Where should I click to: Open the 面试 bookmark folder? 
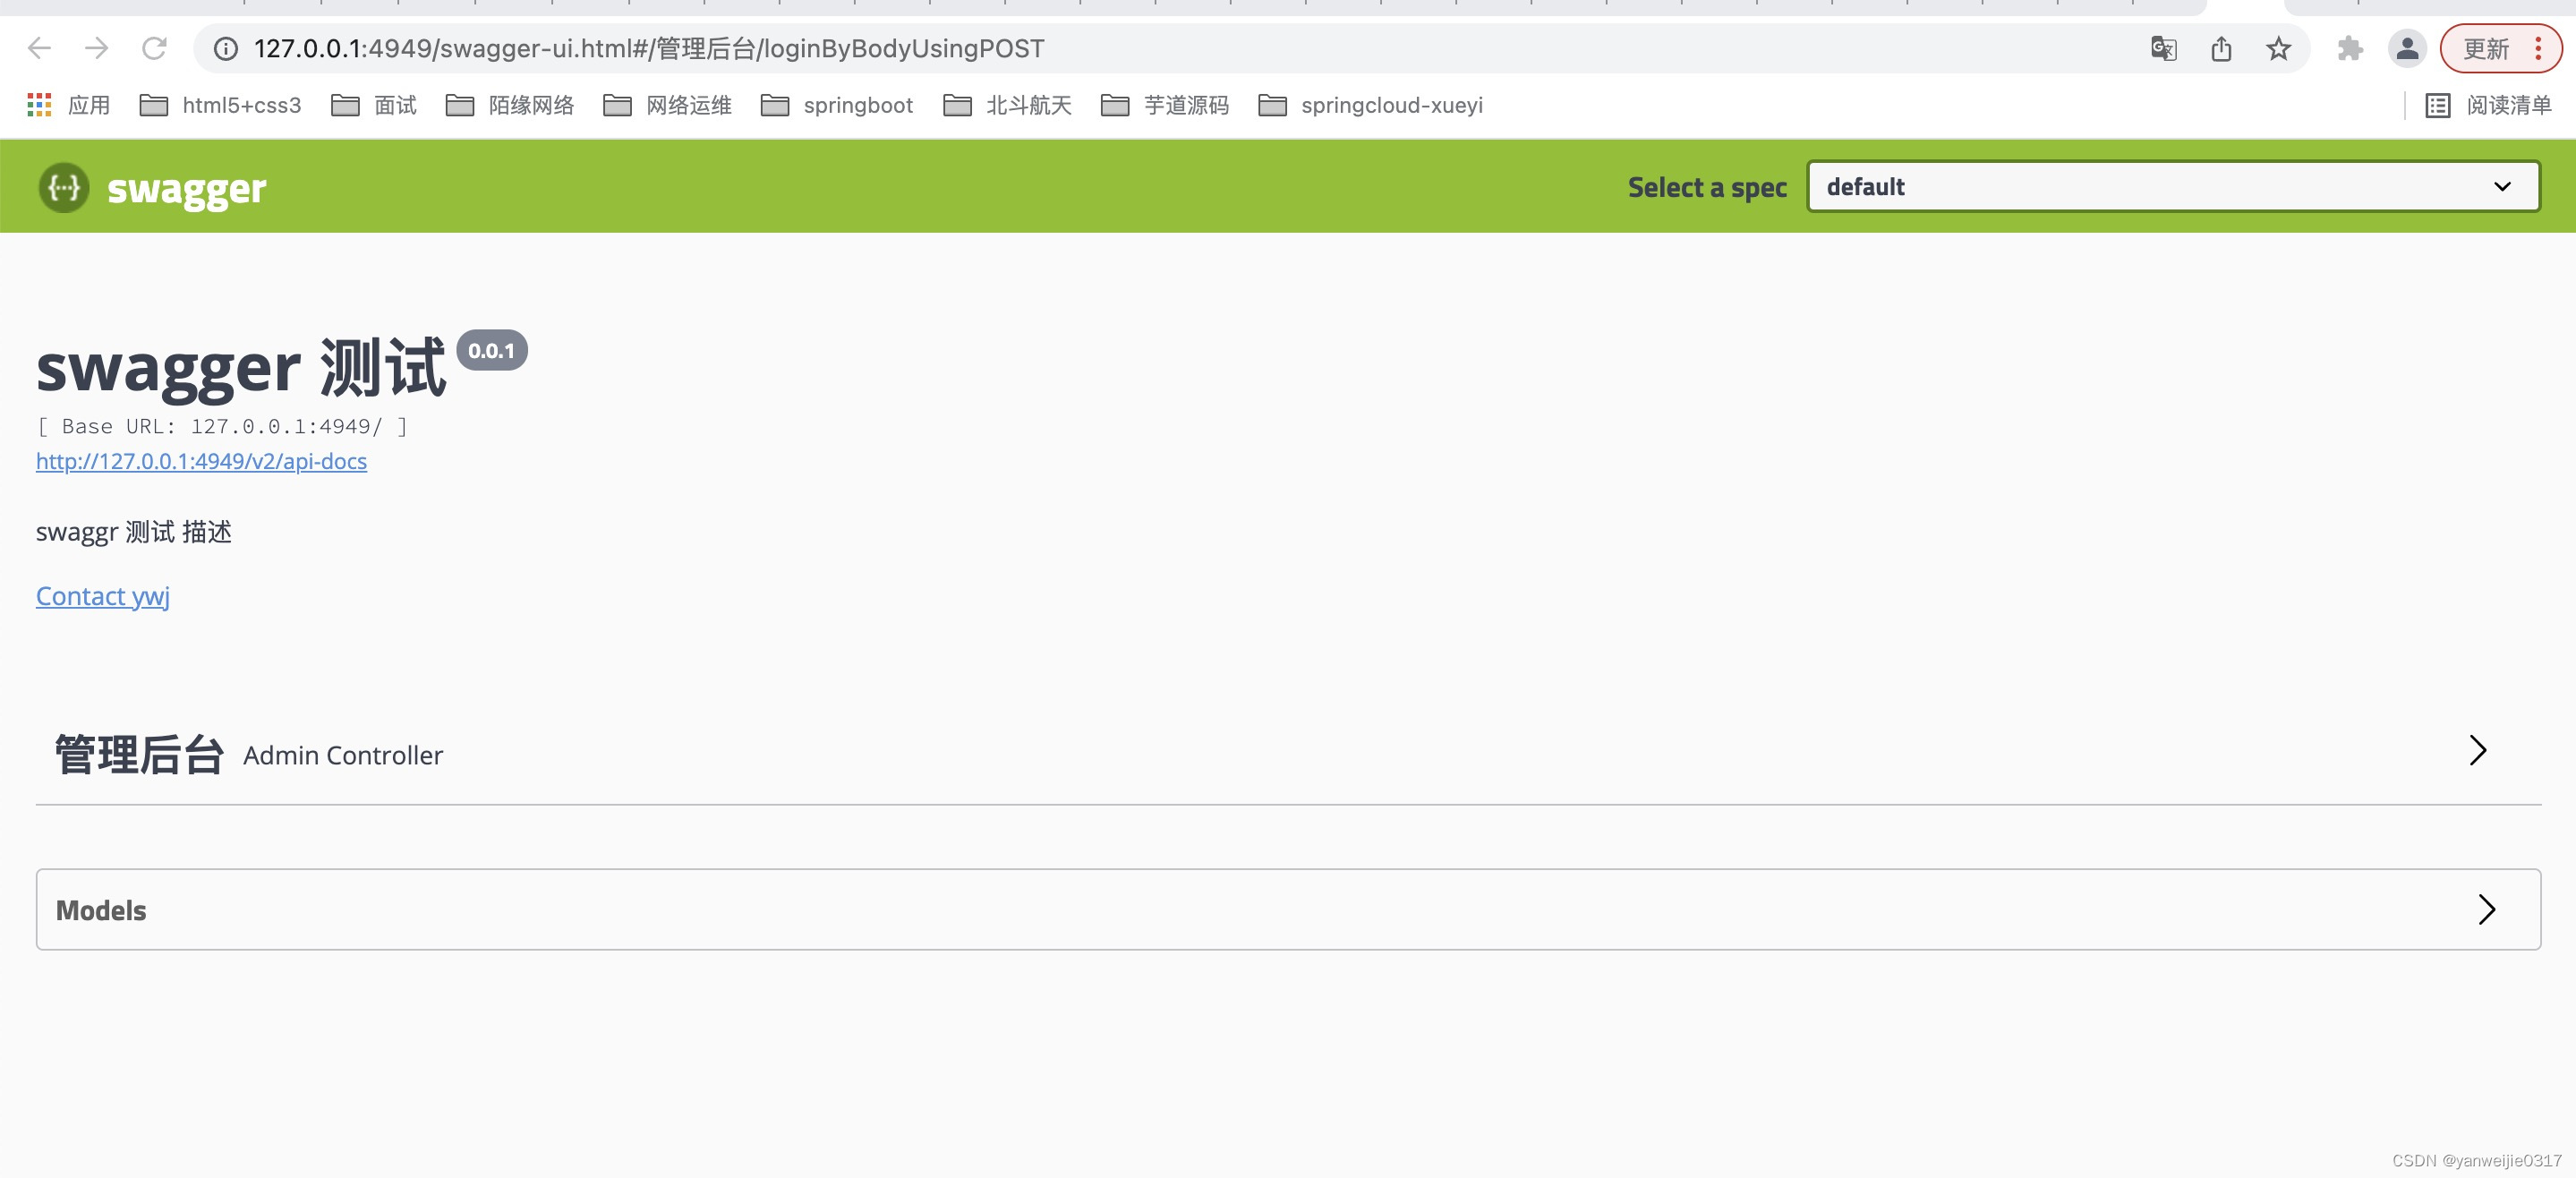(x=374, y=105)
